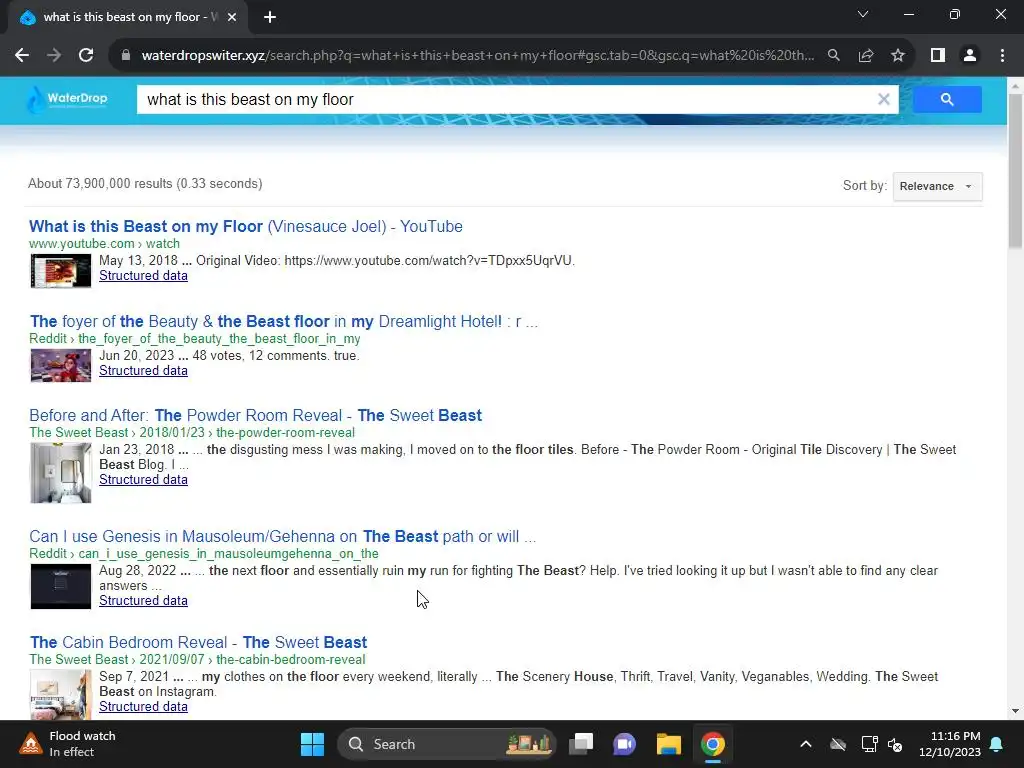Open Task View on taskbar
1024x768 pixels.
581,744
